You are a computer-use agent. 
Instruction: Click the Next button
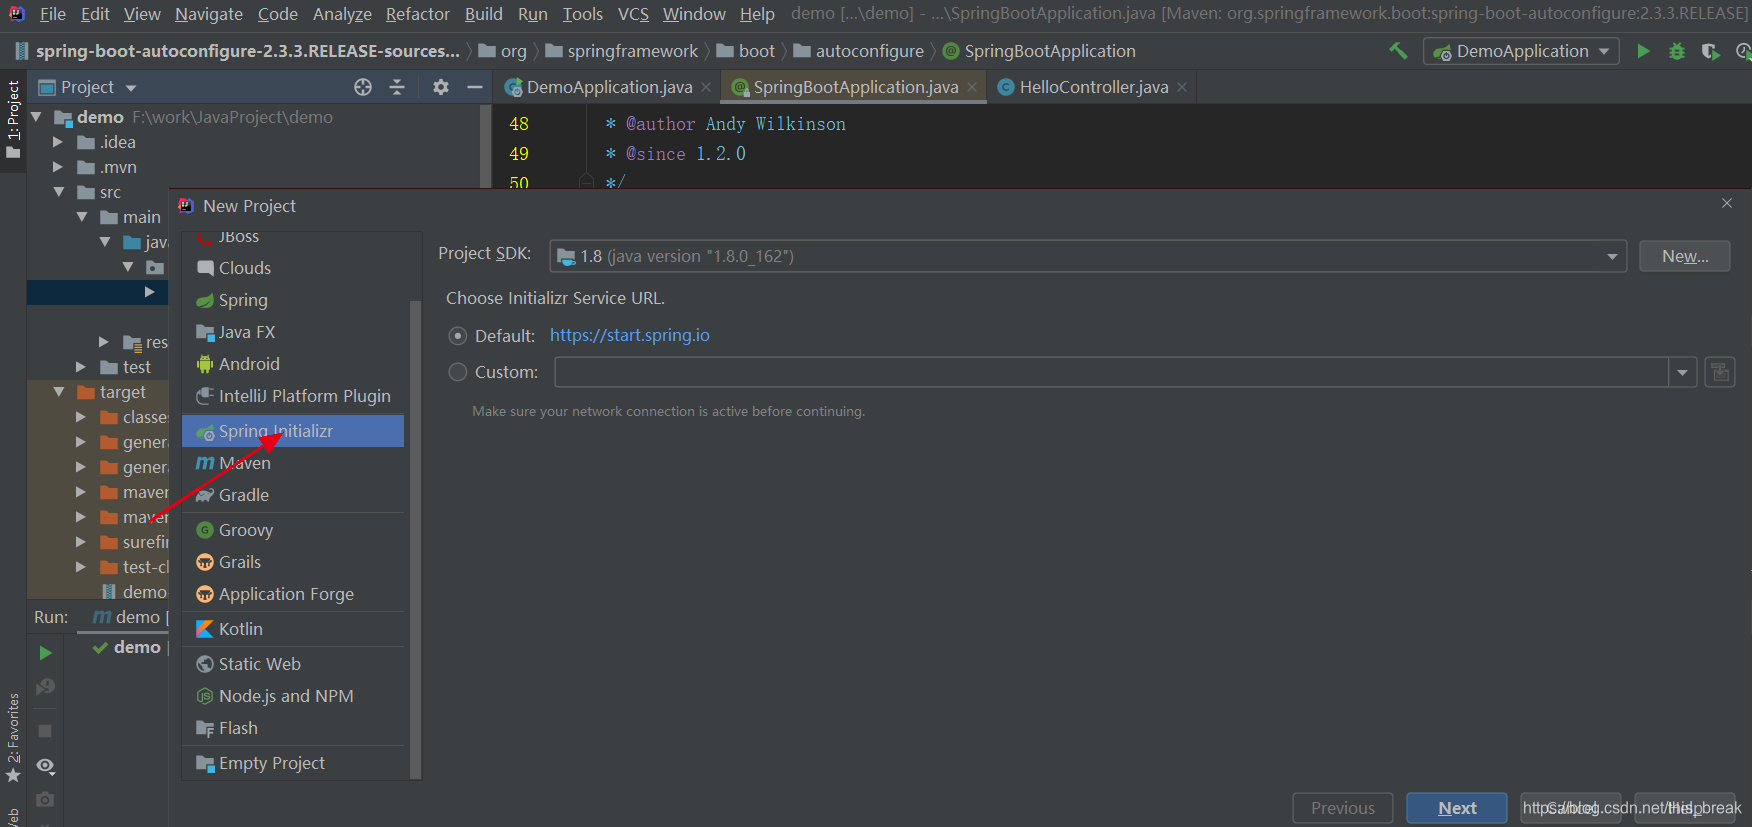(1457, 808)
